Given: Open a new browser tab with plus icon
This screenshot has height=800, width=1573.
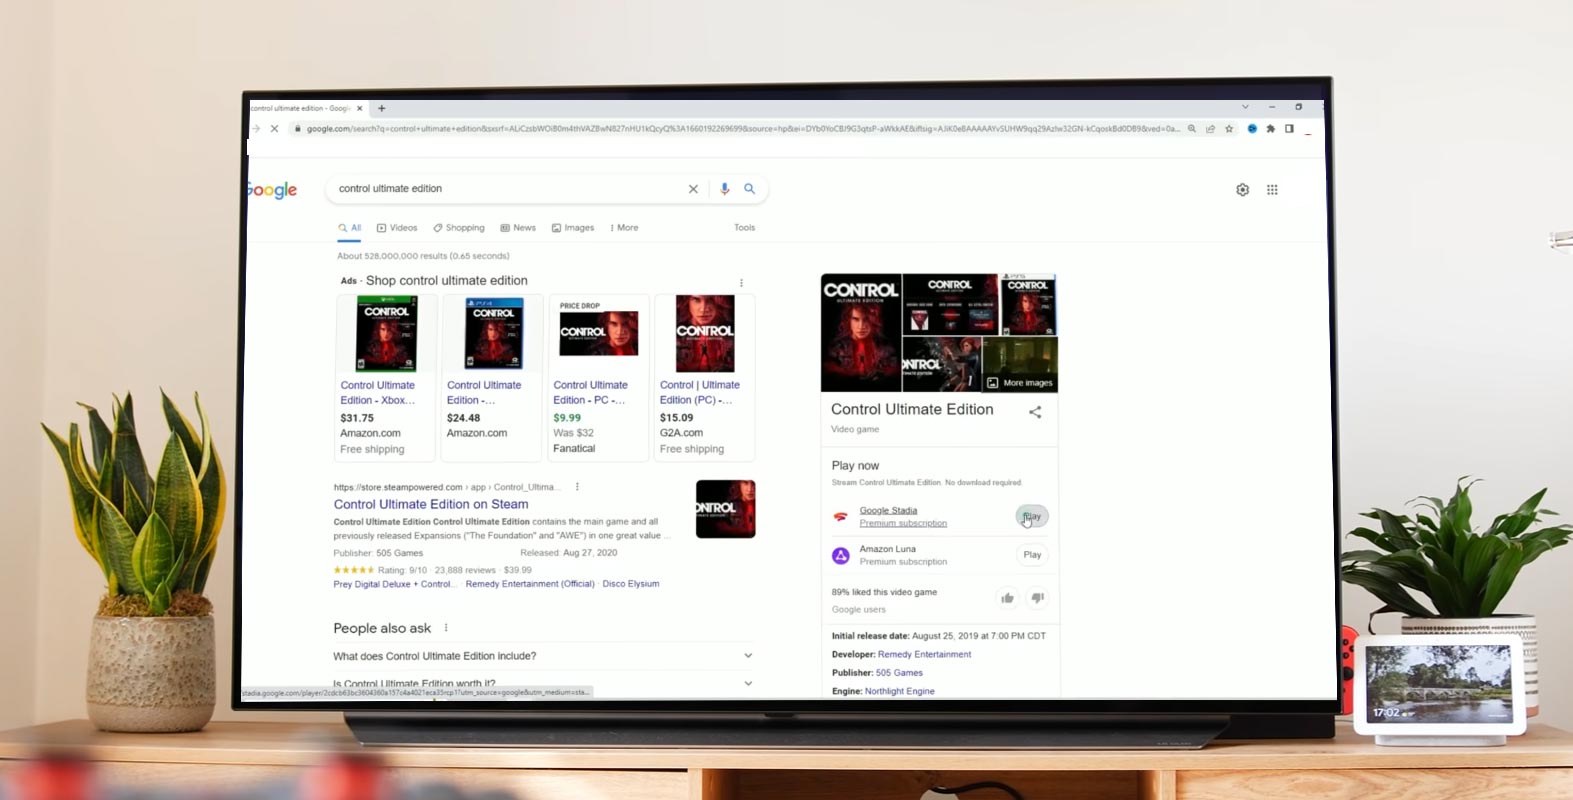Looking at the screenshot, I should (x=381, y=108).
